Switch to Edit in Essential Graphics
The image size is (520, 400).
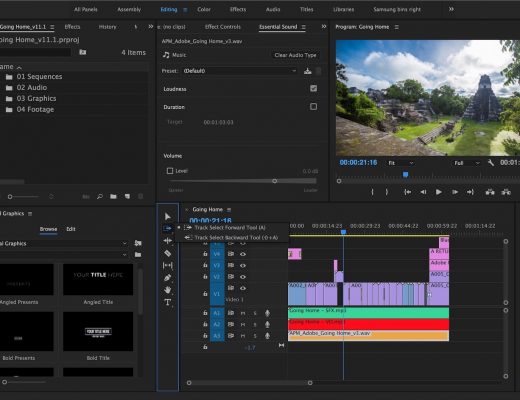coord(71,229)
